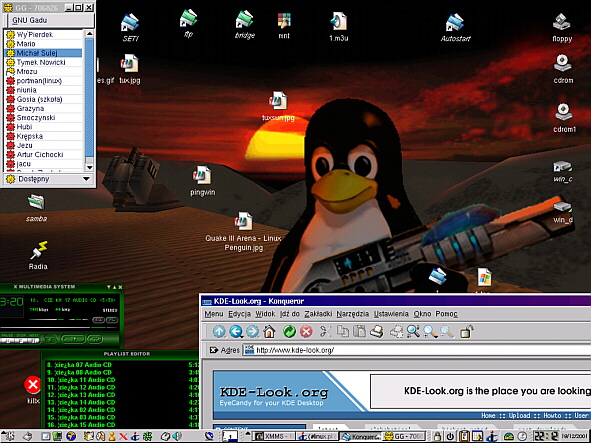
Task: Open the Narzędzia menu
Action: pyautogui.click(x=353, y=314)
